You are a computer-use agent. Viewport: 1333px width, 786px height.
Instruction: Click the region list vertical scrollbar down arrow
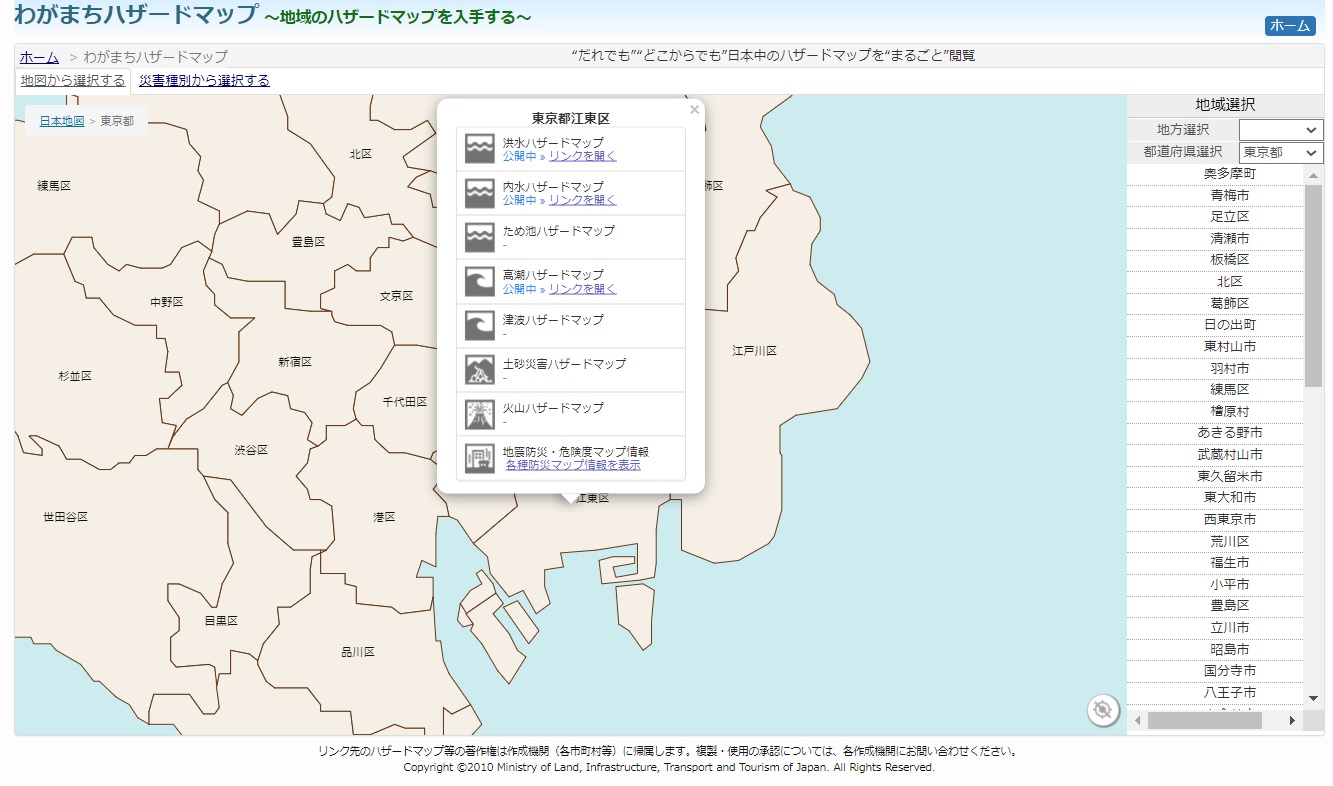(x=1314, y=697)
